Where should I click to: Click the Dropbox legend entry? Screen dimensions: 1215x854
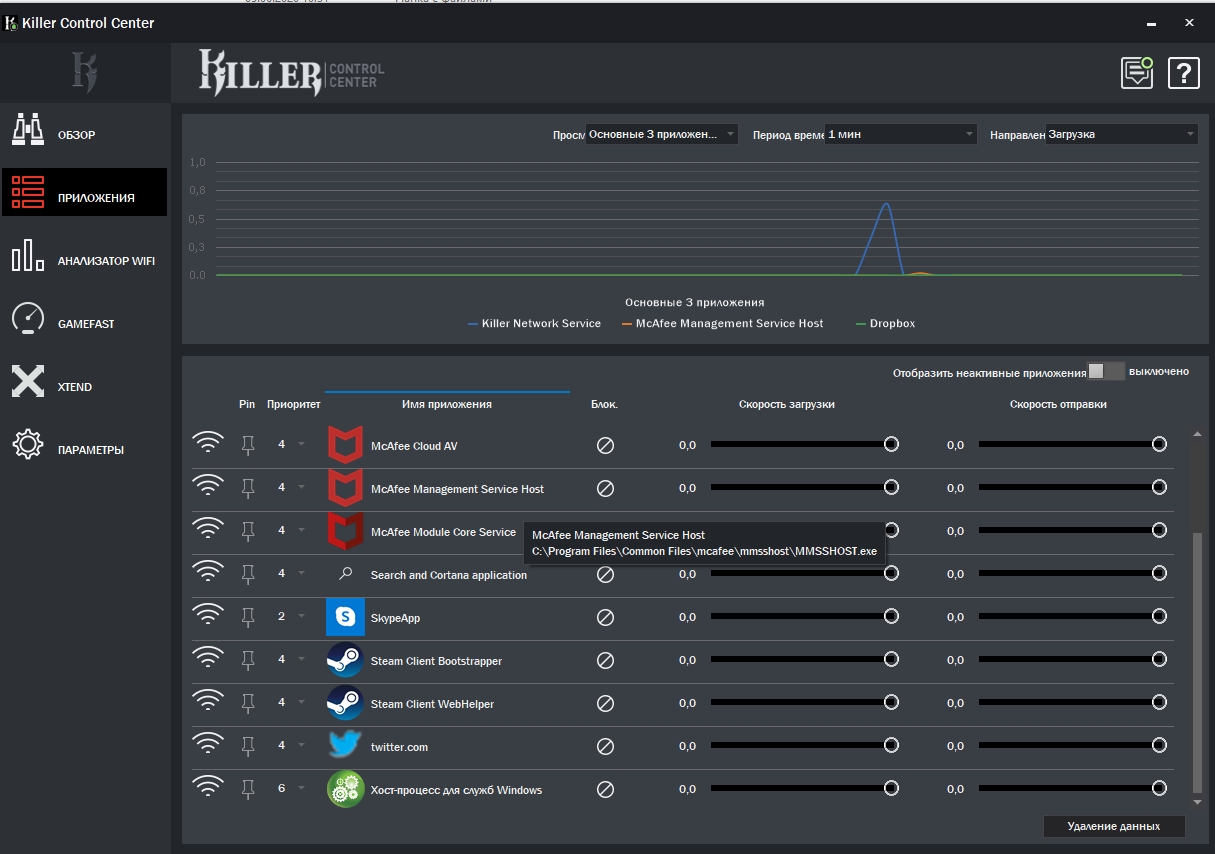point(886,324)
